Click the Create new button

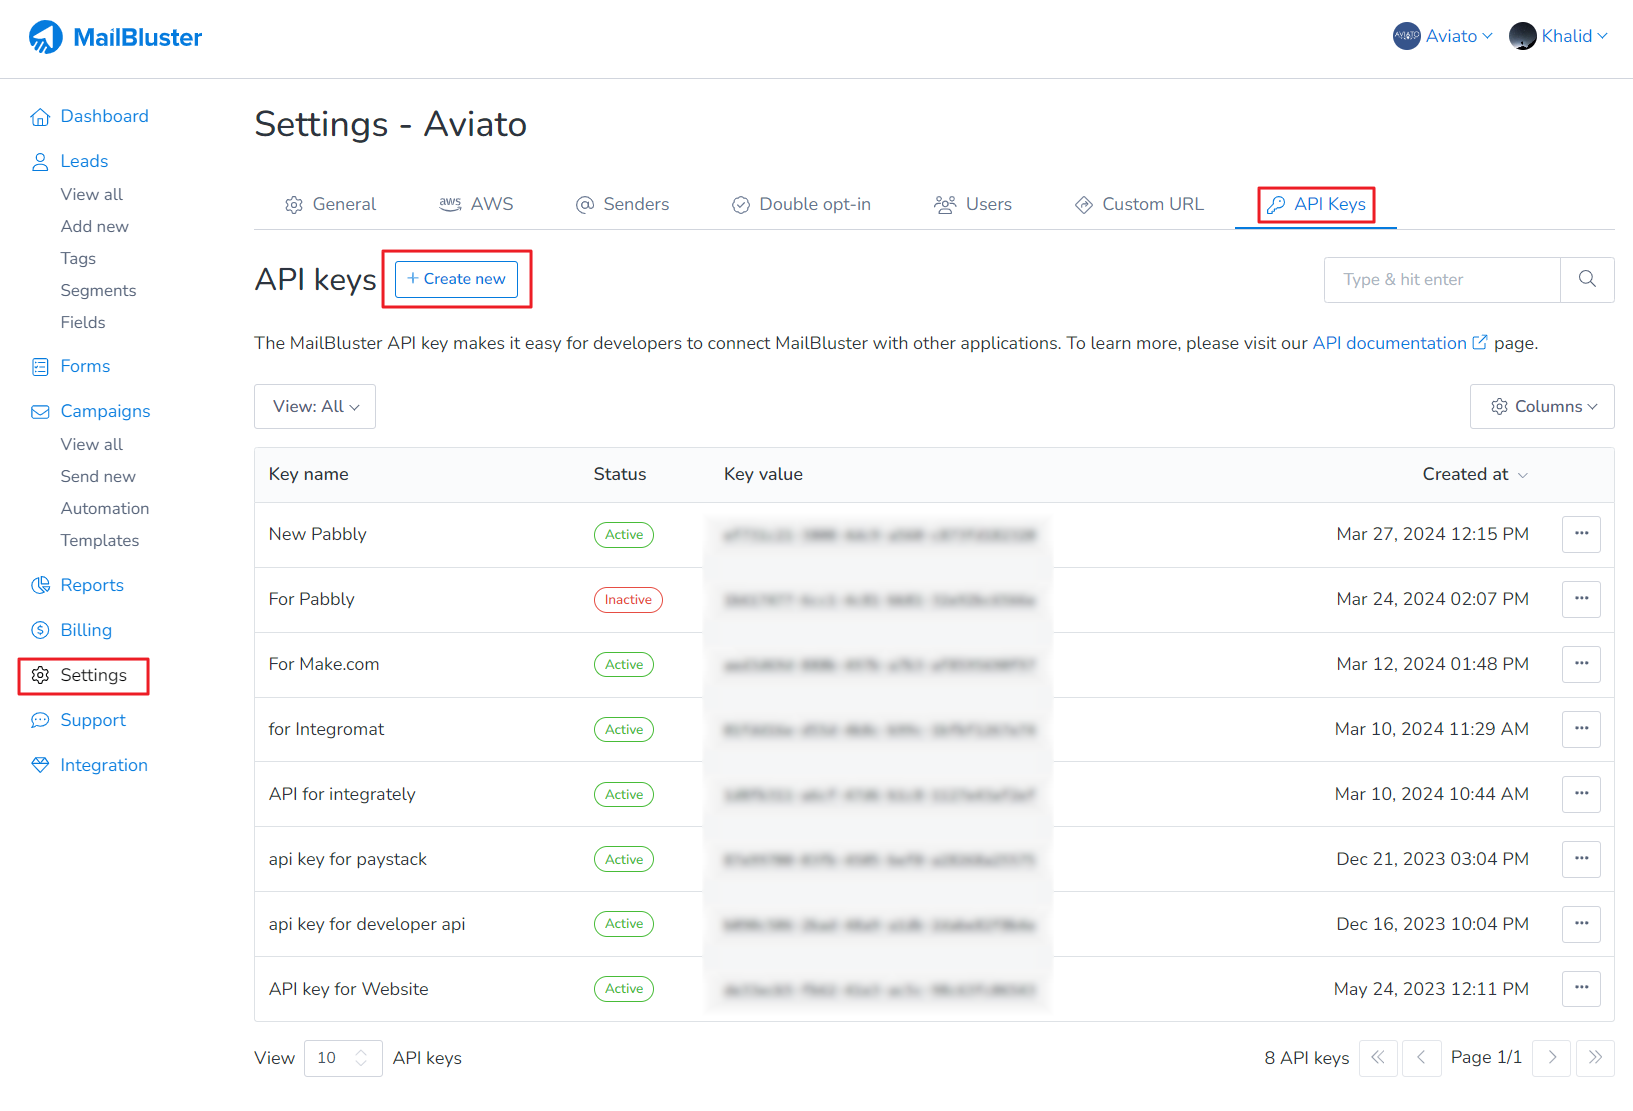(x=456, y=279)
